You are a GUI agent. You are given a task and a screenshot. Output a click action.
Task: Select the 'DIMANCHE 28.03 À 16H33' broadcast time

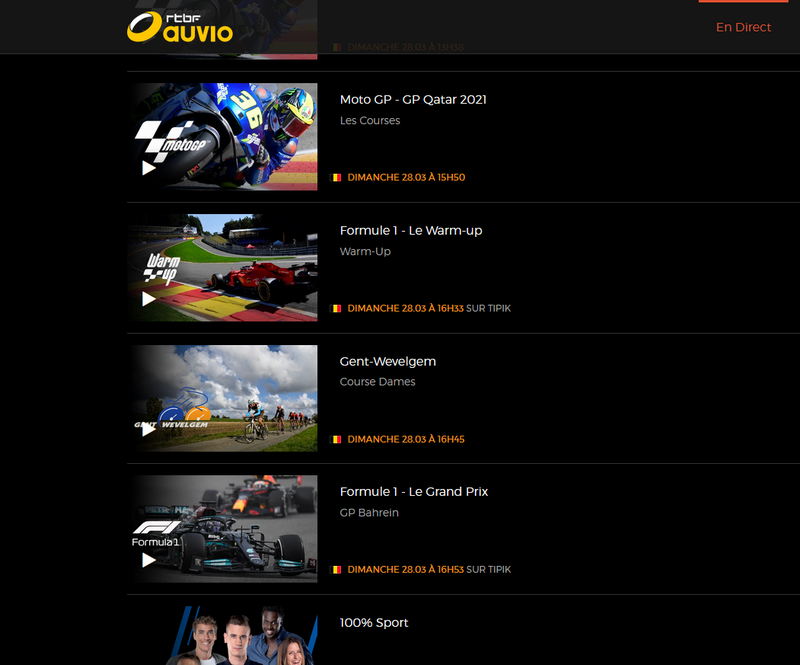(406, 308)
